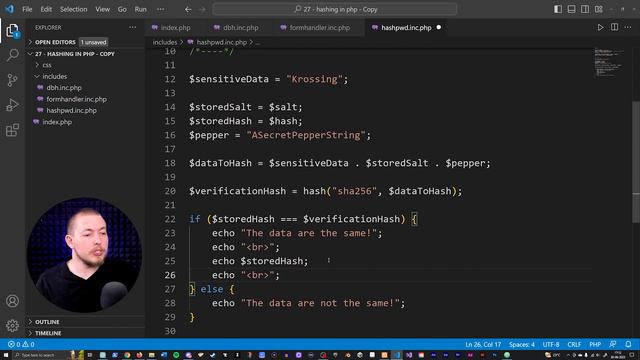Click the '1 unsaved' badge
The height and width of the screenshot is (360, 640).
[x=93, y=42]
